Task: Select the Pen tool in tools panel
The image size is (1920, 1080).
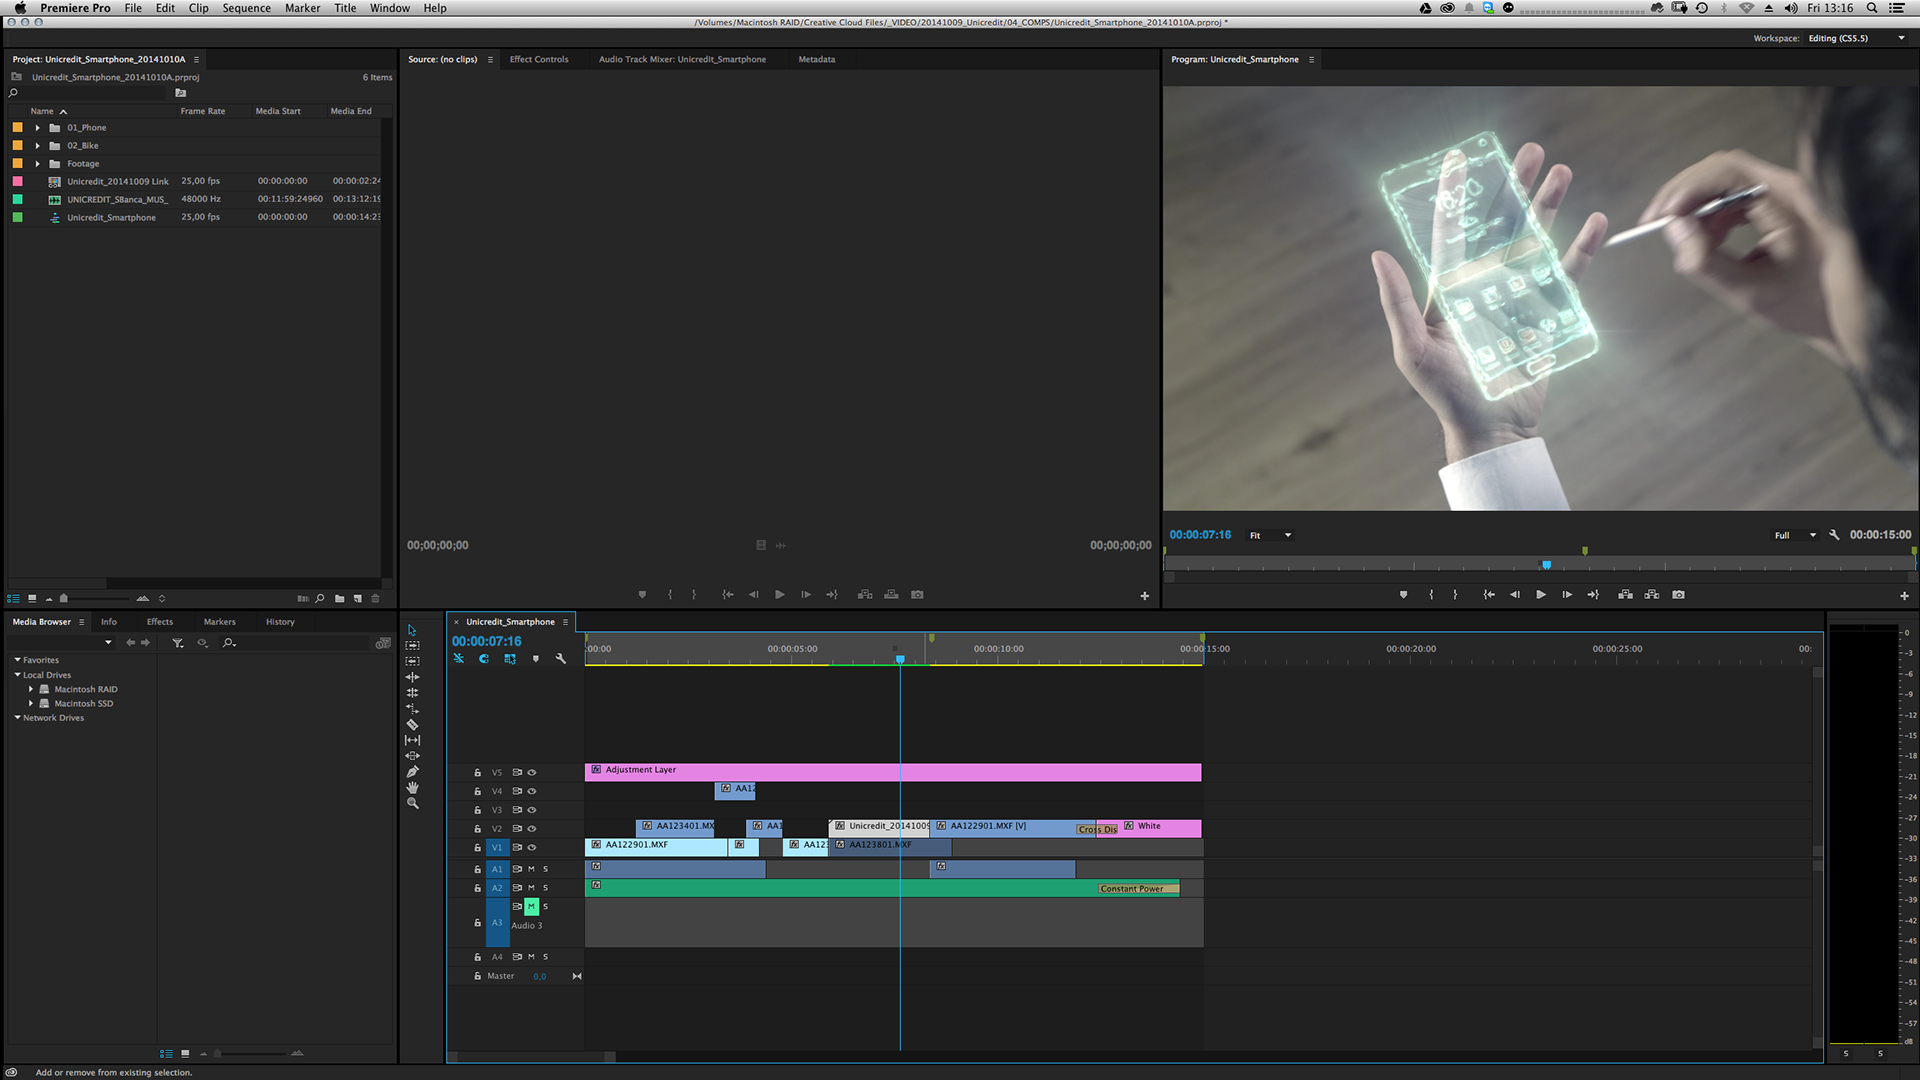Action: pyautogui.click(x=412, y=772)
